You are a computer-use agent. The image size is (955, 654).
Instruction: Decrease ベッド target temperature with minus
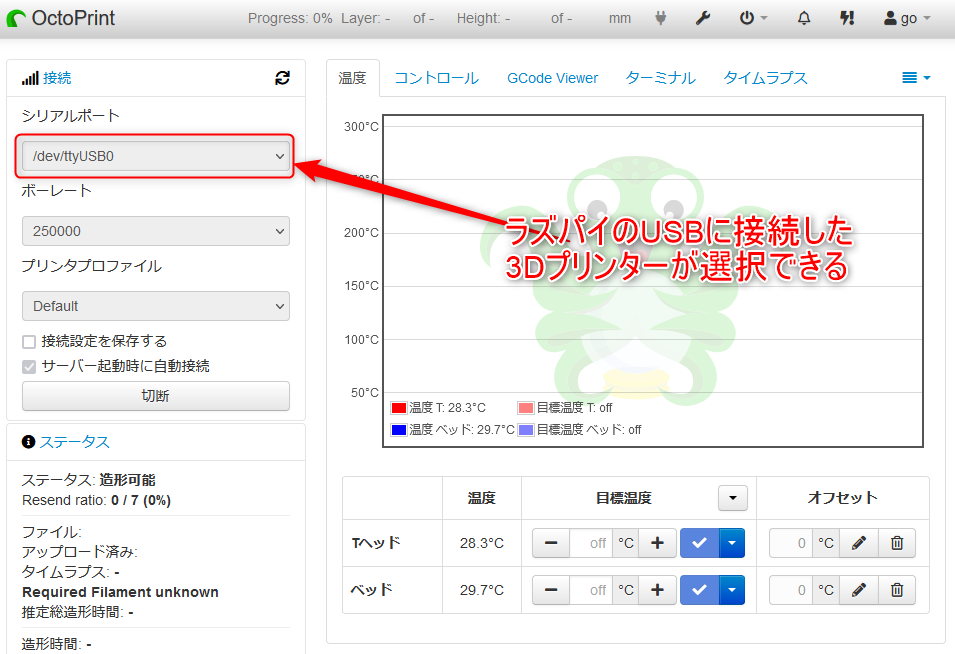(551, 589)
